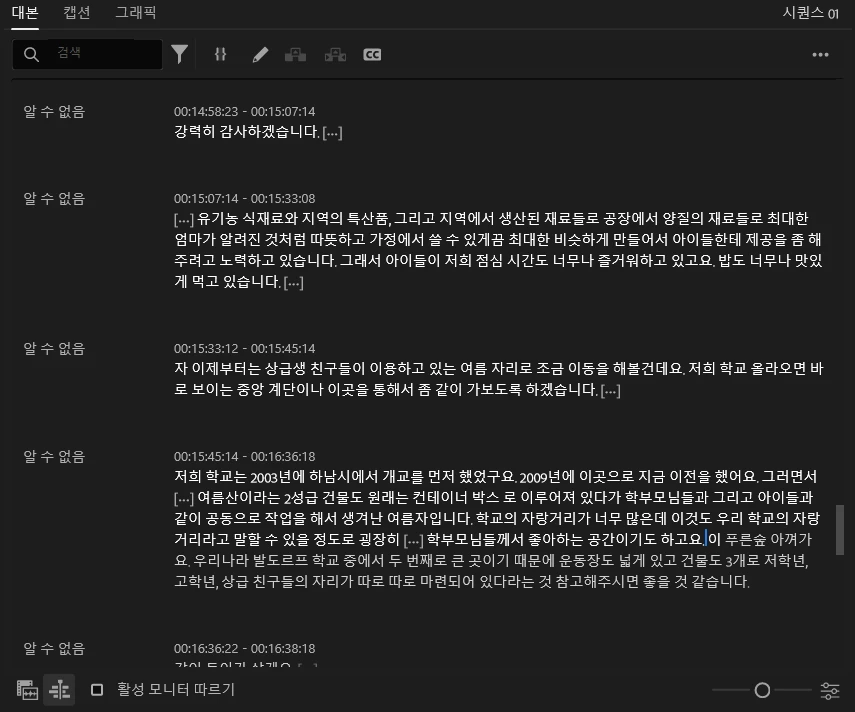Click the 검색 search field
Viewport: 855px width, 712px height.
coord(87,54)
